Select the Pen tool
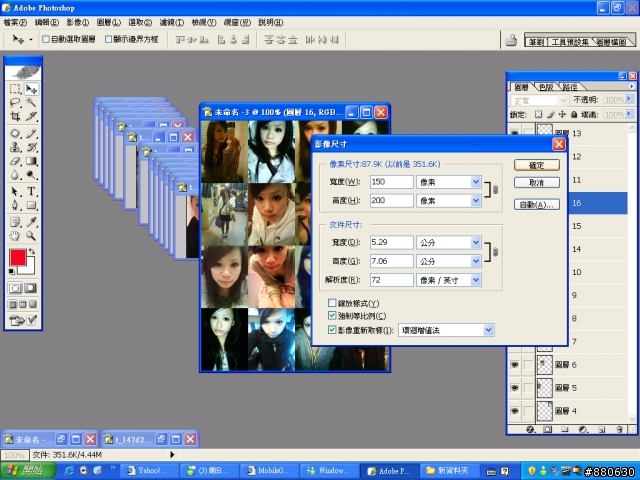The height and width of the screenshot is (480, 640). coord(15,205)
